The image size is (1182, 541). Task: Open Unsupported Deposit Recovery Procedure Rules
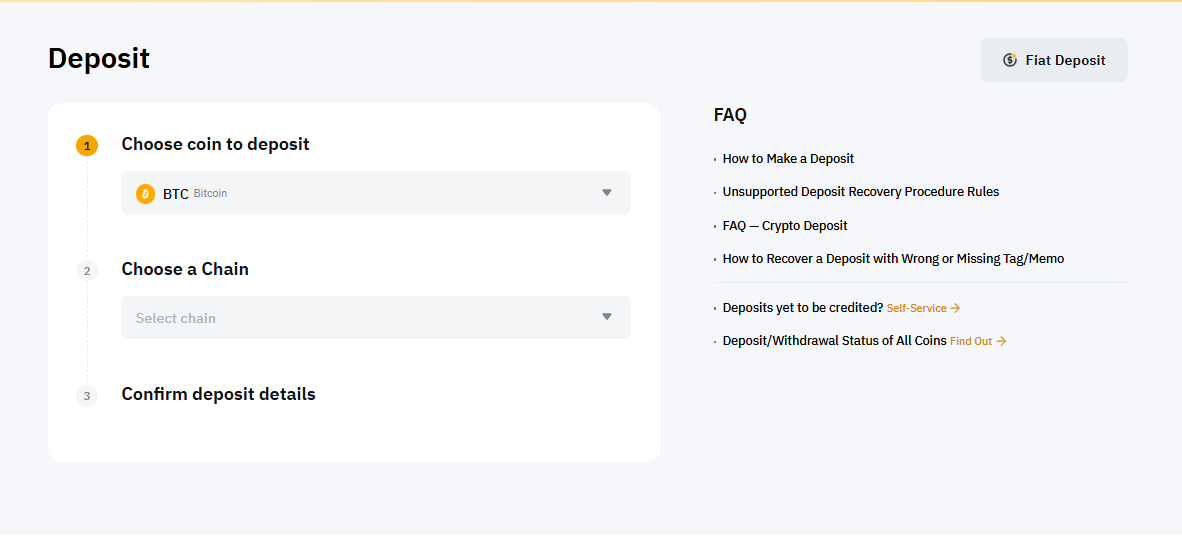860,192
